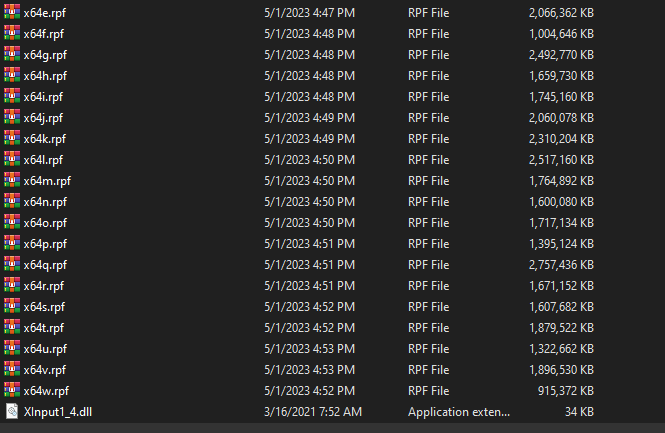Click the x64o.rpf file name
Viewport: 665px width, 433px height.
pyautogui.click(x=46, y=223)
